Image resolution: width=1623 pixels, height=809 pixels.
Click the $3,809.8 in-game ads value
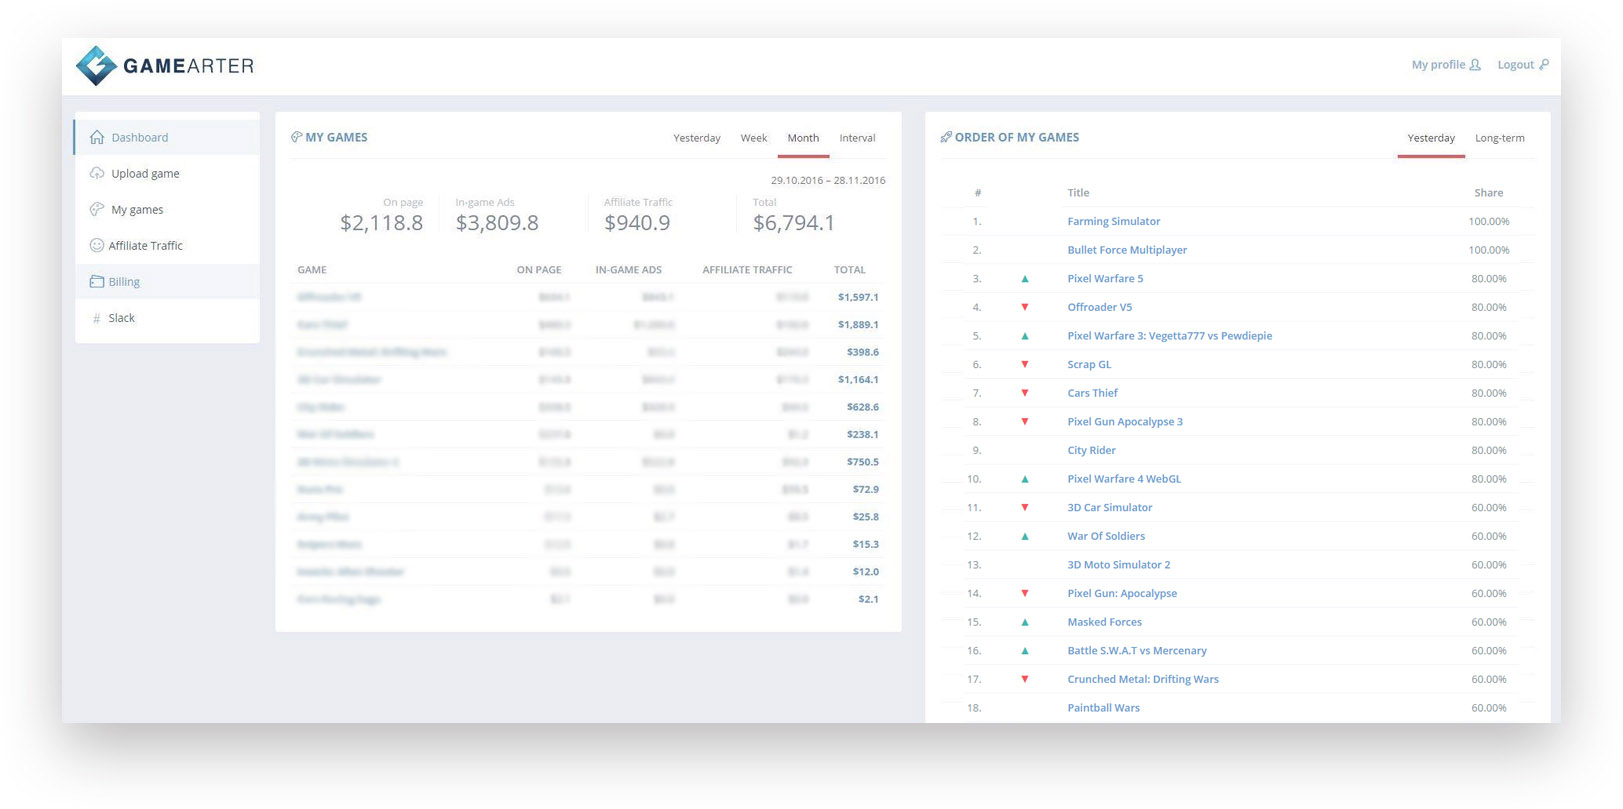497,223
